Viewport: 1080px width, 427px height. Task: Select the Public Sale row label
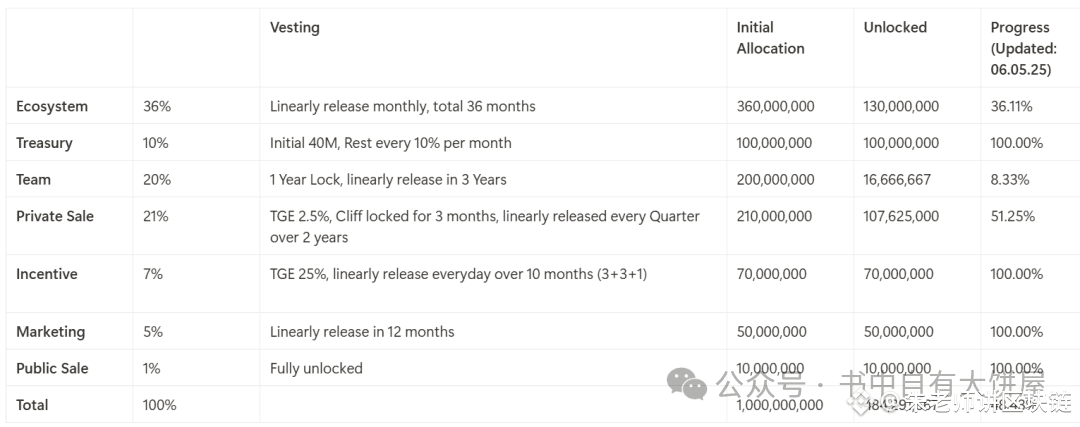point(52,368)
